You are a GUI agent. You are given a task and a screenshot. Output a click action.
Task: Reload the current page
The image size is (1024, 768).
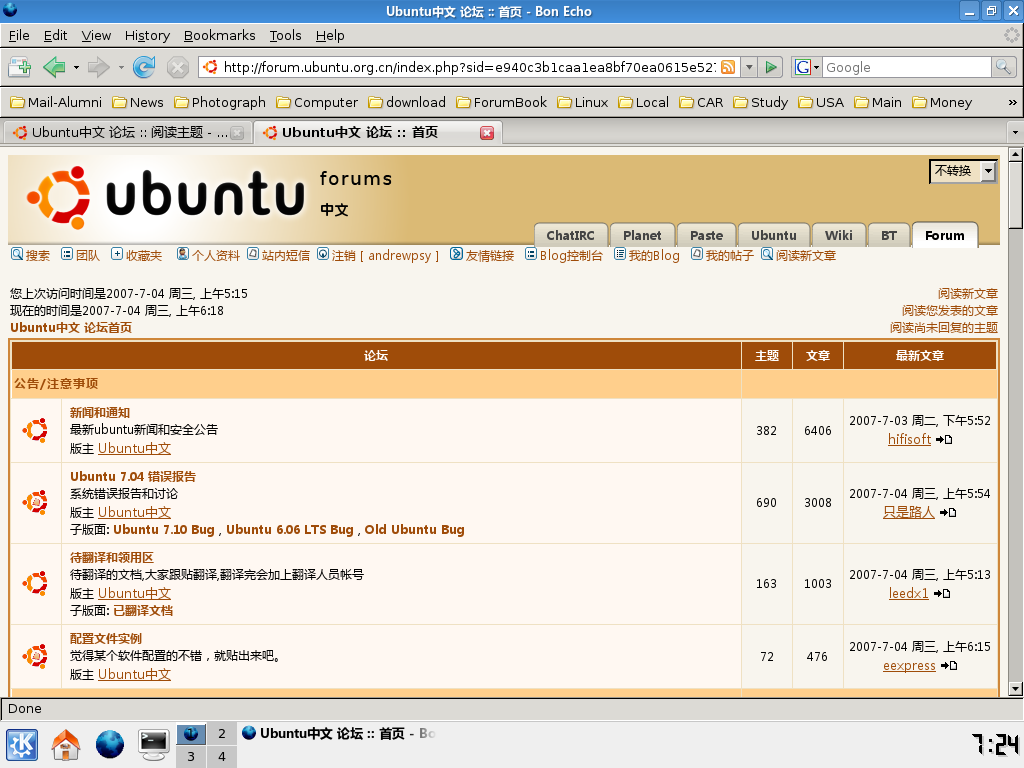[144, 67]
